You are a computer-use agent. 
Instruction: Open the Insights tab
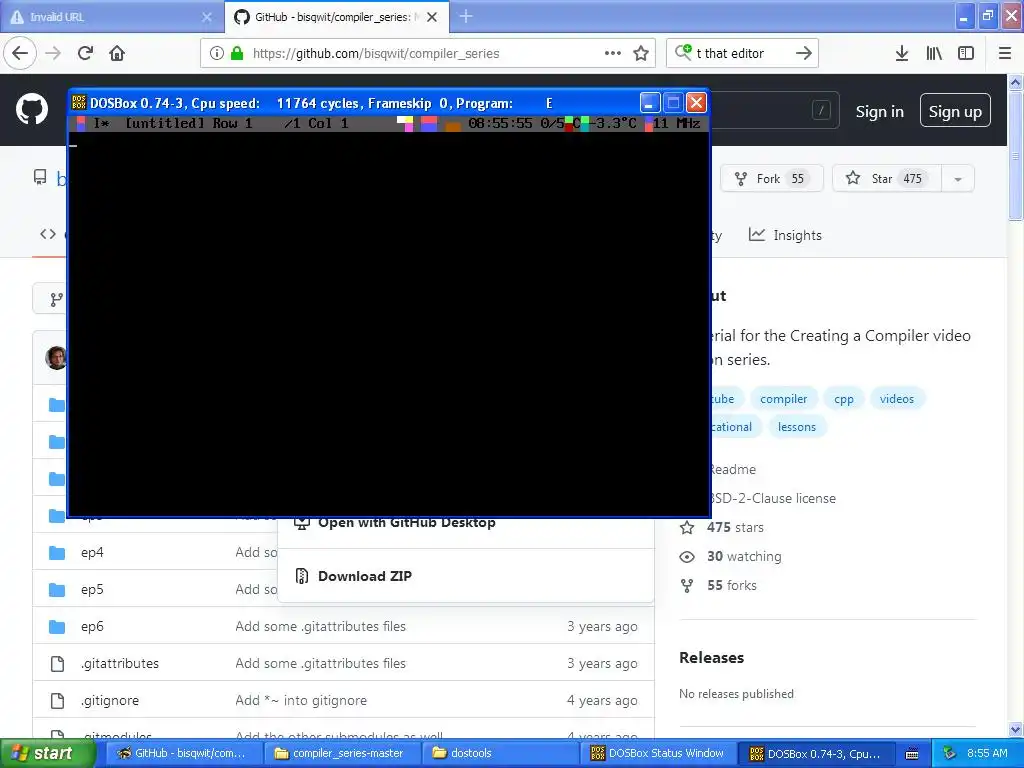pyautogui.click(x=785, y=235)
